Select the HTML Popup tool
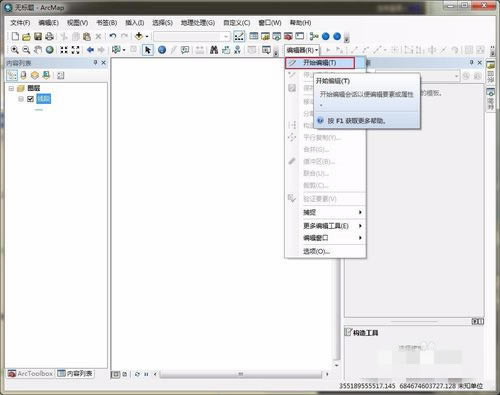Image resolution: width=500 pixels, height=395 pixels. tap(185, 50)
